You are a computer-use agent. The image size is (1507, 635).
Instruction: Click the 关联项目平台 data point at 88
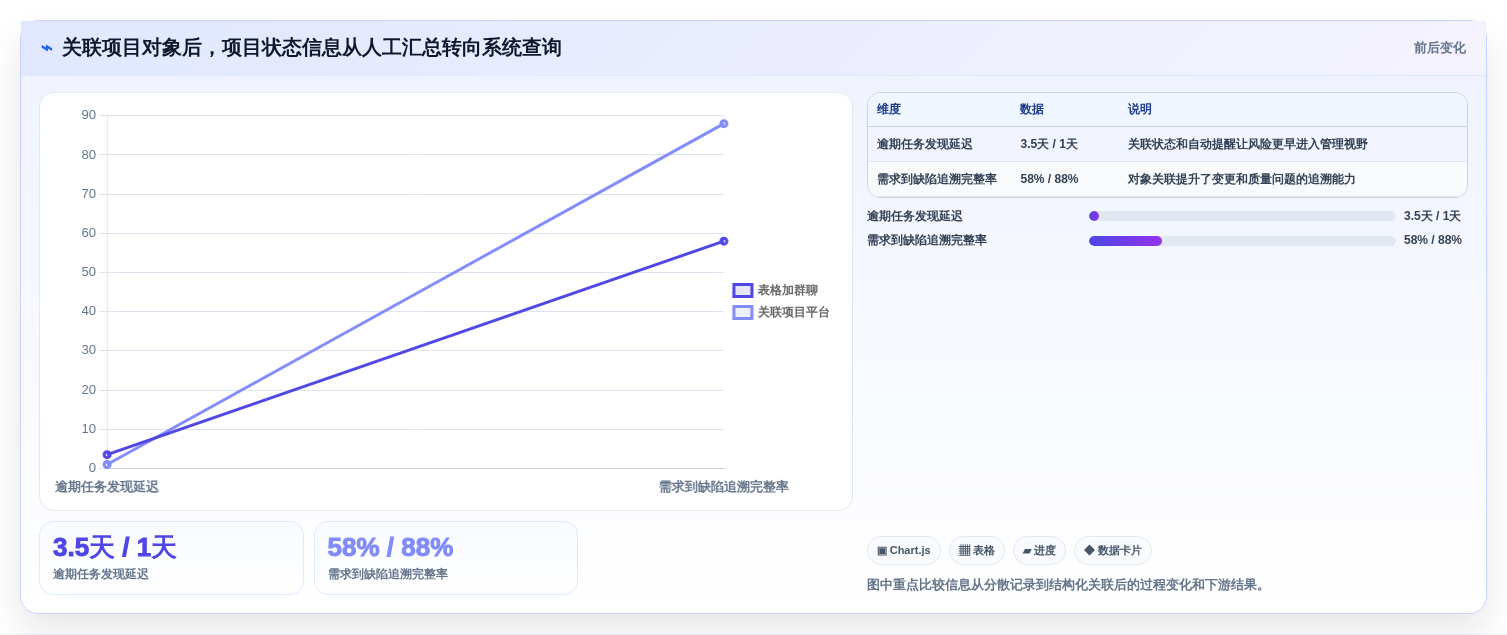(724, 124)
